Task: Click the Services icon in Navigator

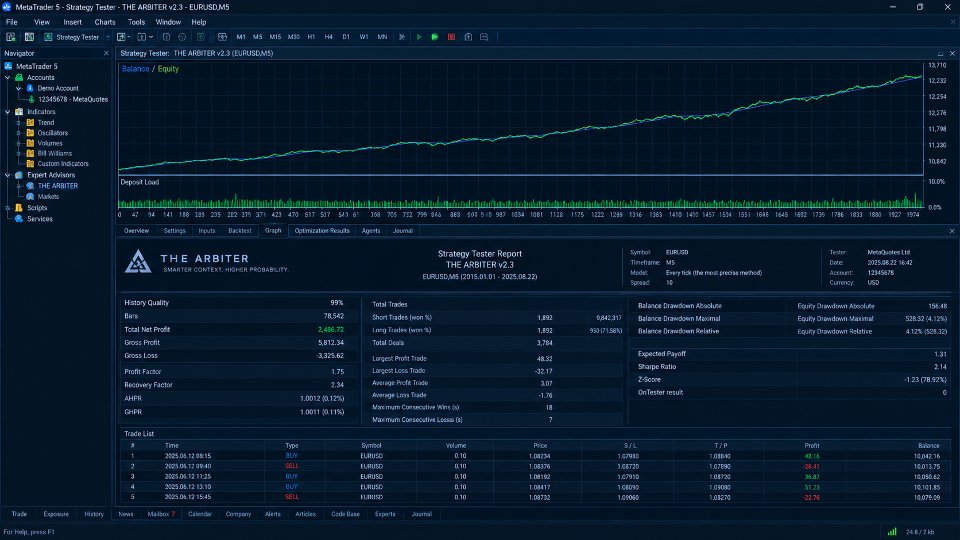Action: coord(19,219)
